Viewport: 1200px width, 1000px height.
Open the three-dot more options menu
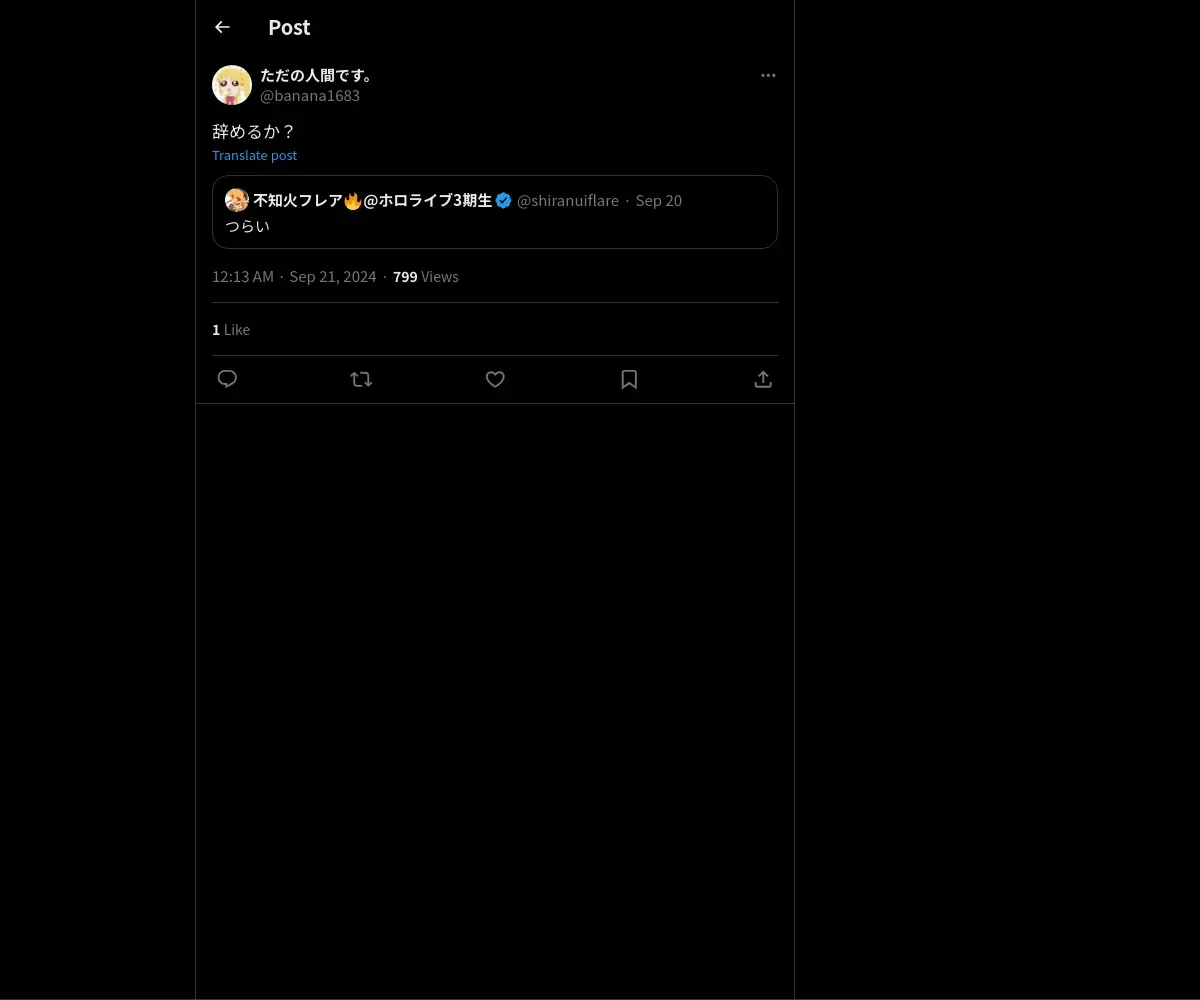(x=768, y=76)
